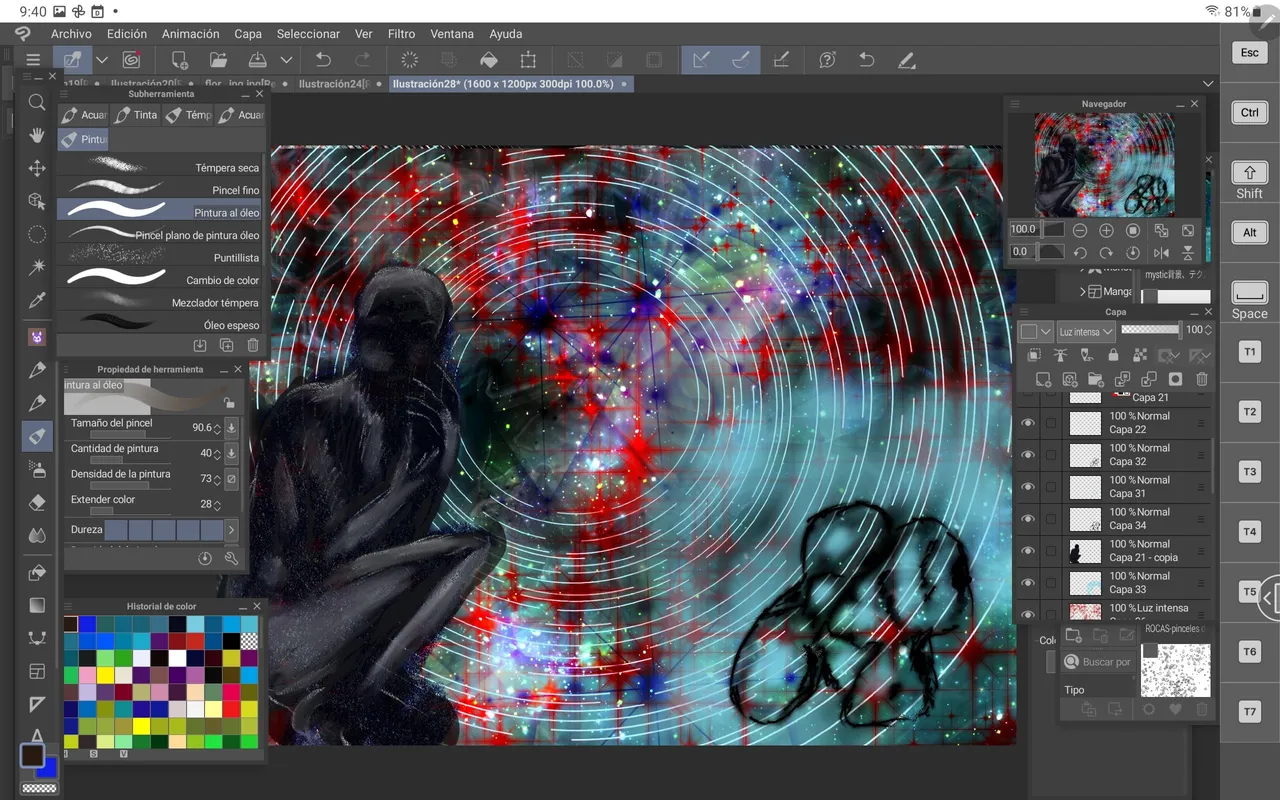The image size is (1280, 800).
Task: Select the Object operation cube tool
Action: [37, 201]
